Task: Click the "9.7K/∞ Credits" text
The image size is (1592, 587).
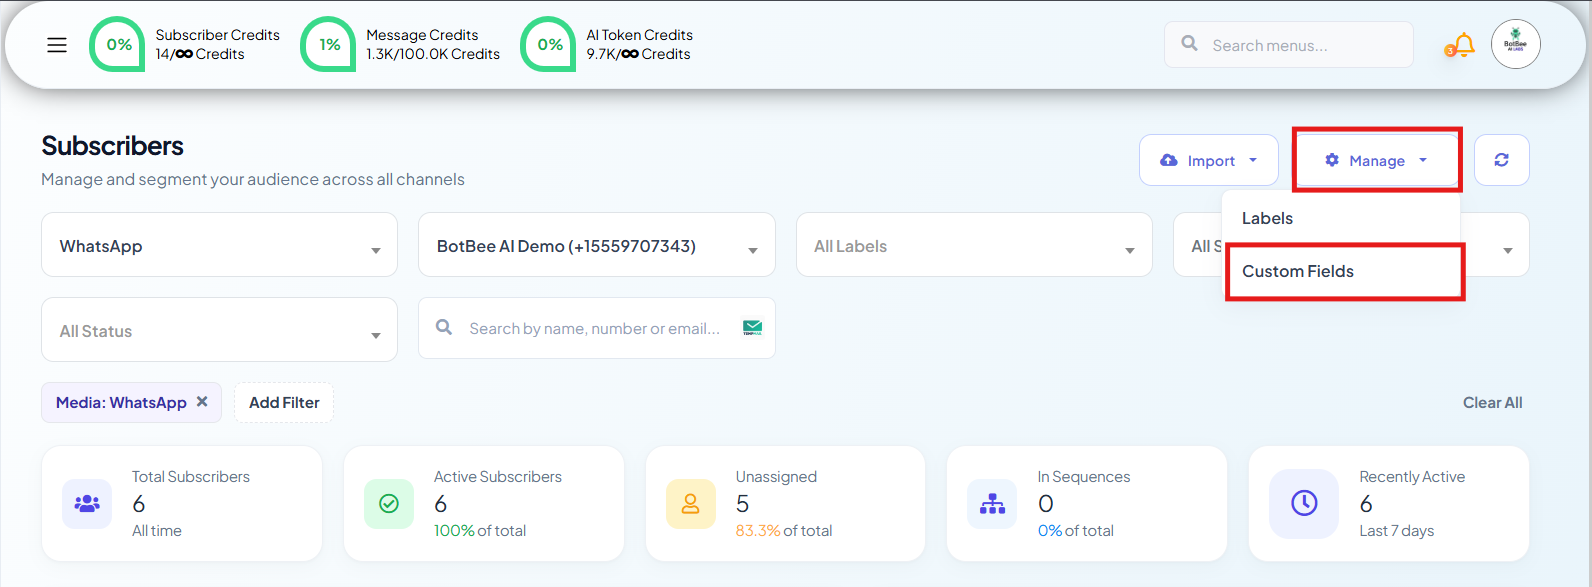Action: tap(639, 54)
